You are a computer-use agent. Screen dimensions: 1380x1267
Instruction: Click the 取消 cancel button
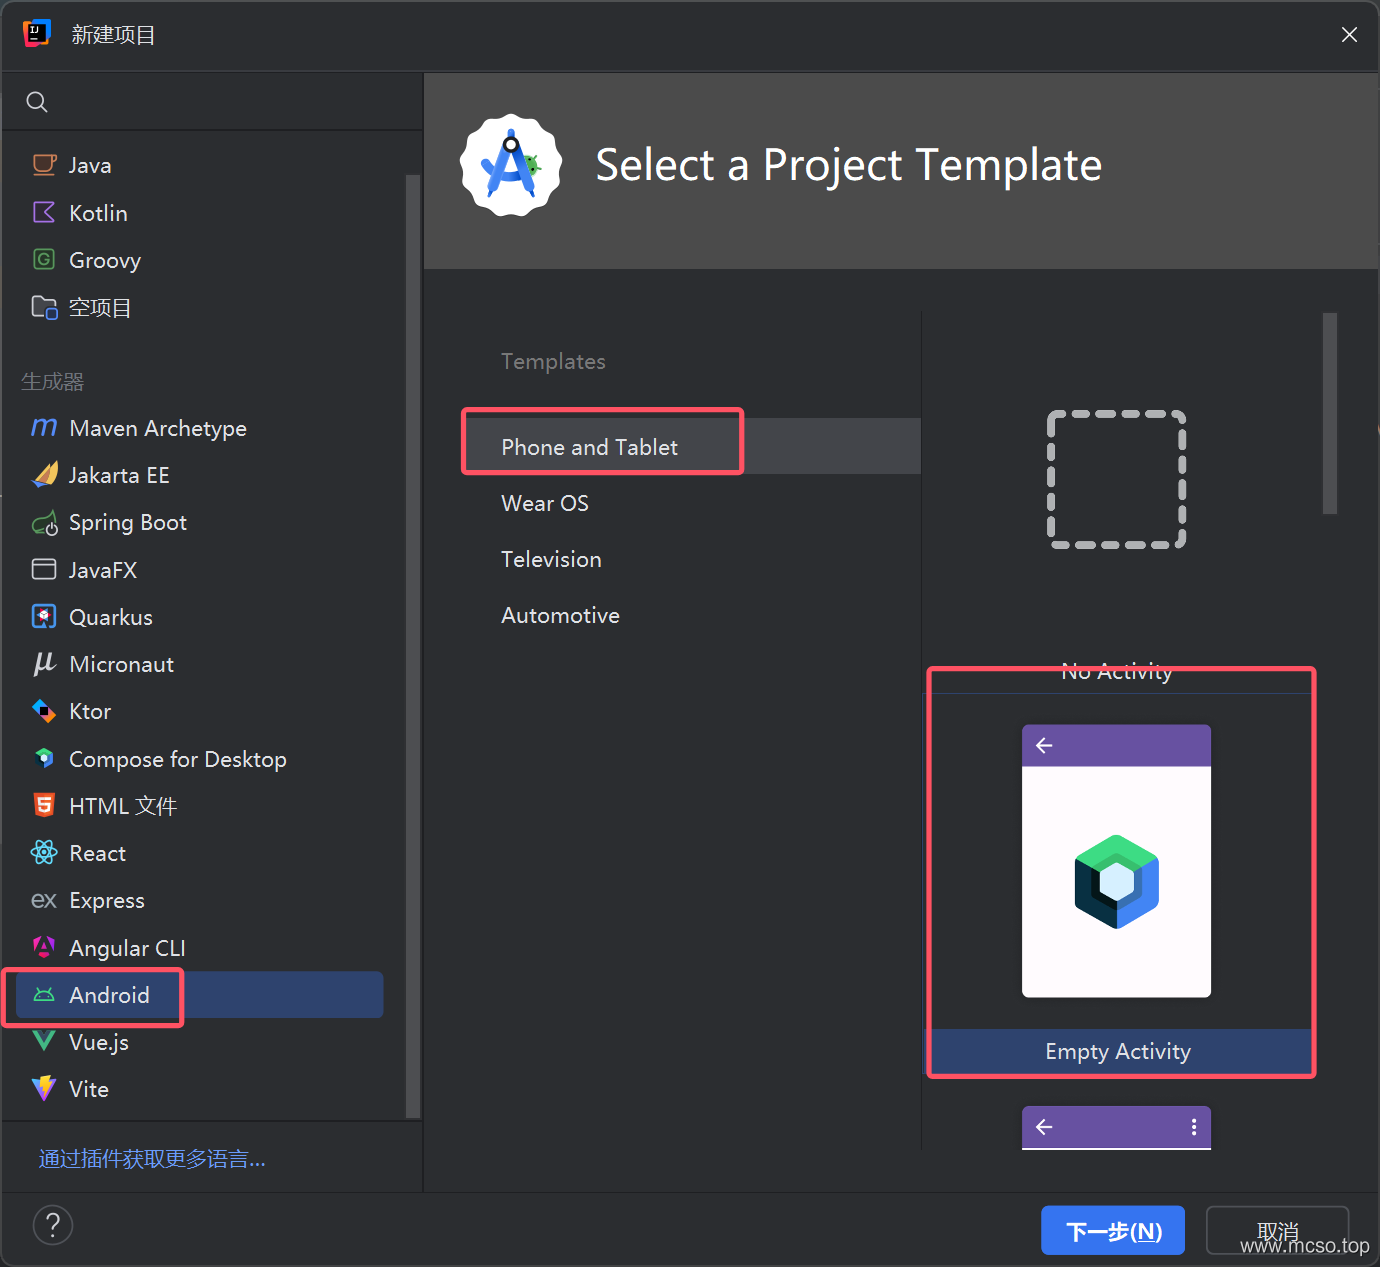coord(1277,1230)
